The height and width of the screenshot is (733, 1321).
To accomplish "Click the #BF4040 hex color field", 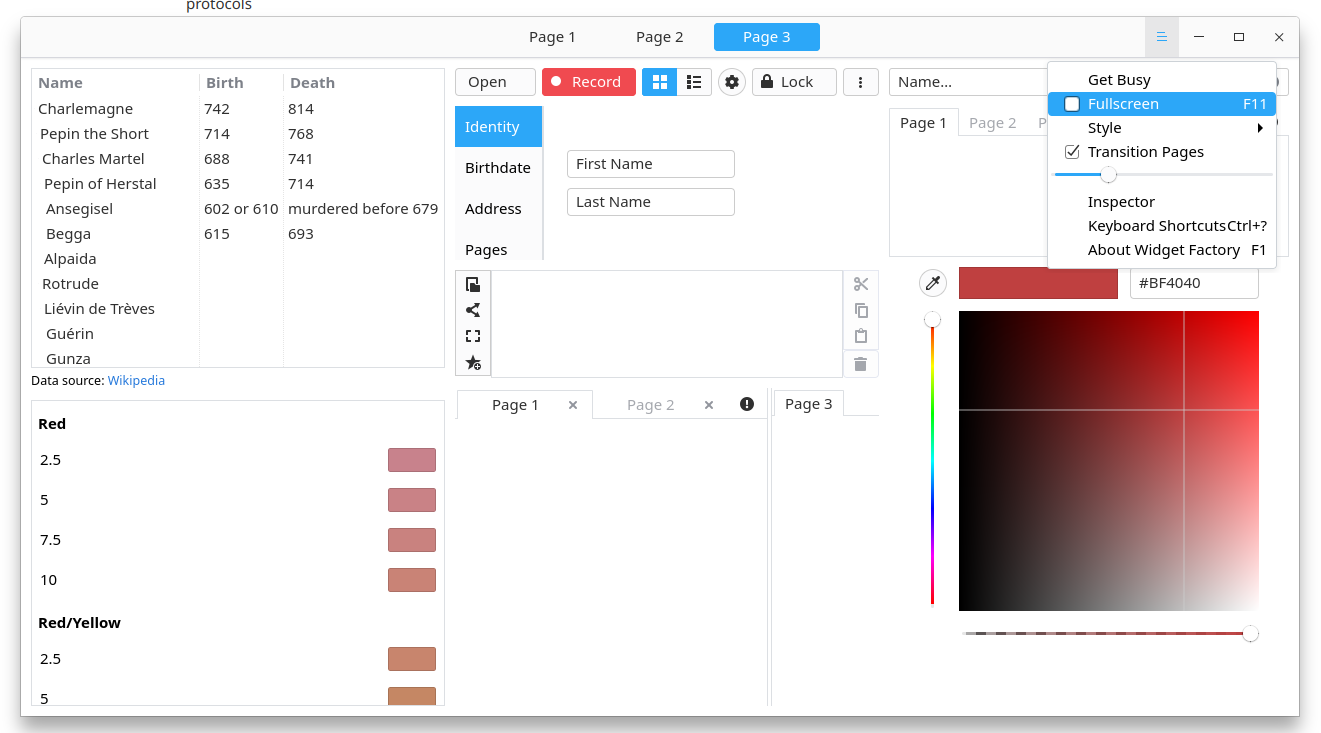I will pyautogui.click(x=1194, y=283).
